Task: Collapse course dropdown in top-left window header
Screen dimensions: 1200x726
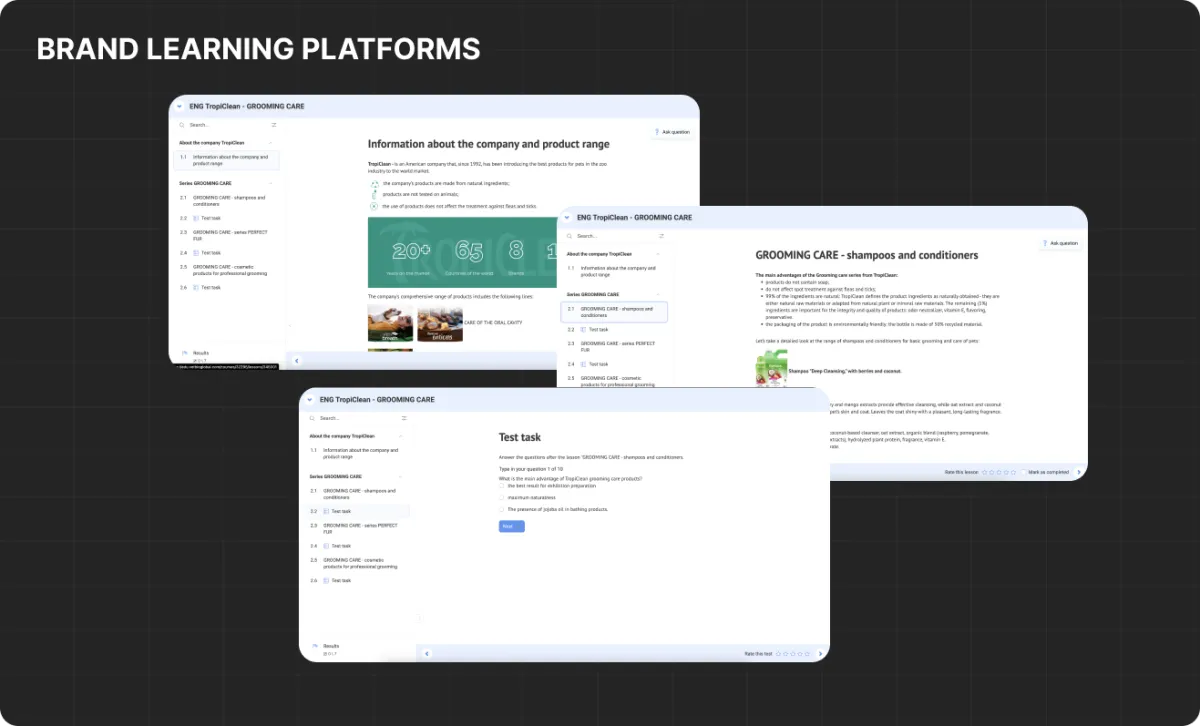Action: click(179, 106)
